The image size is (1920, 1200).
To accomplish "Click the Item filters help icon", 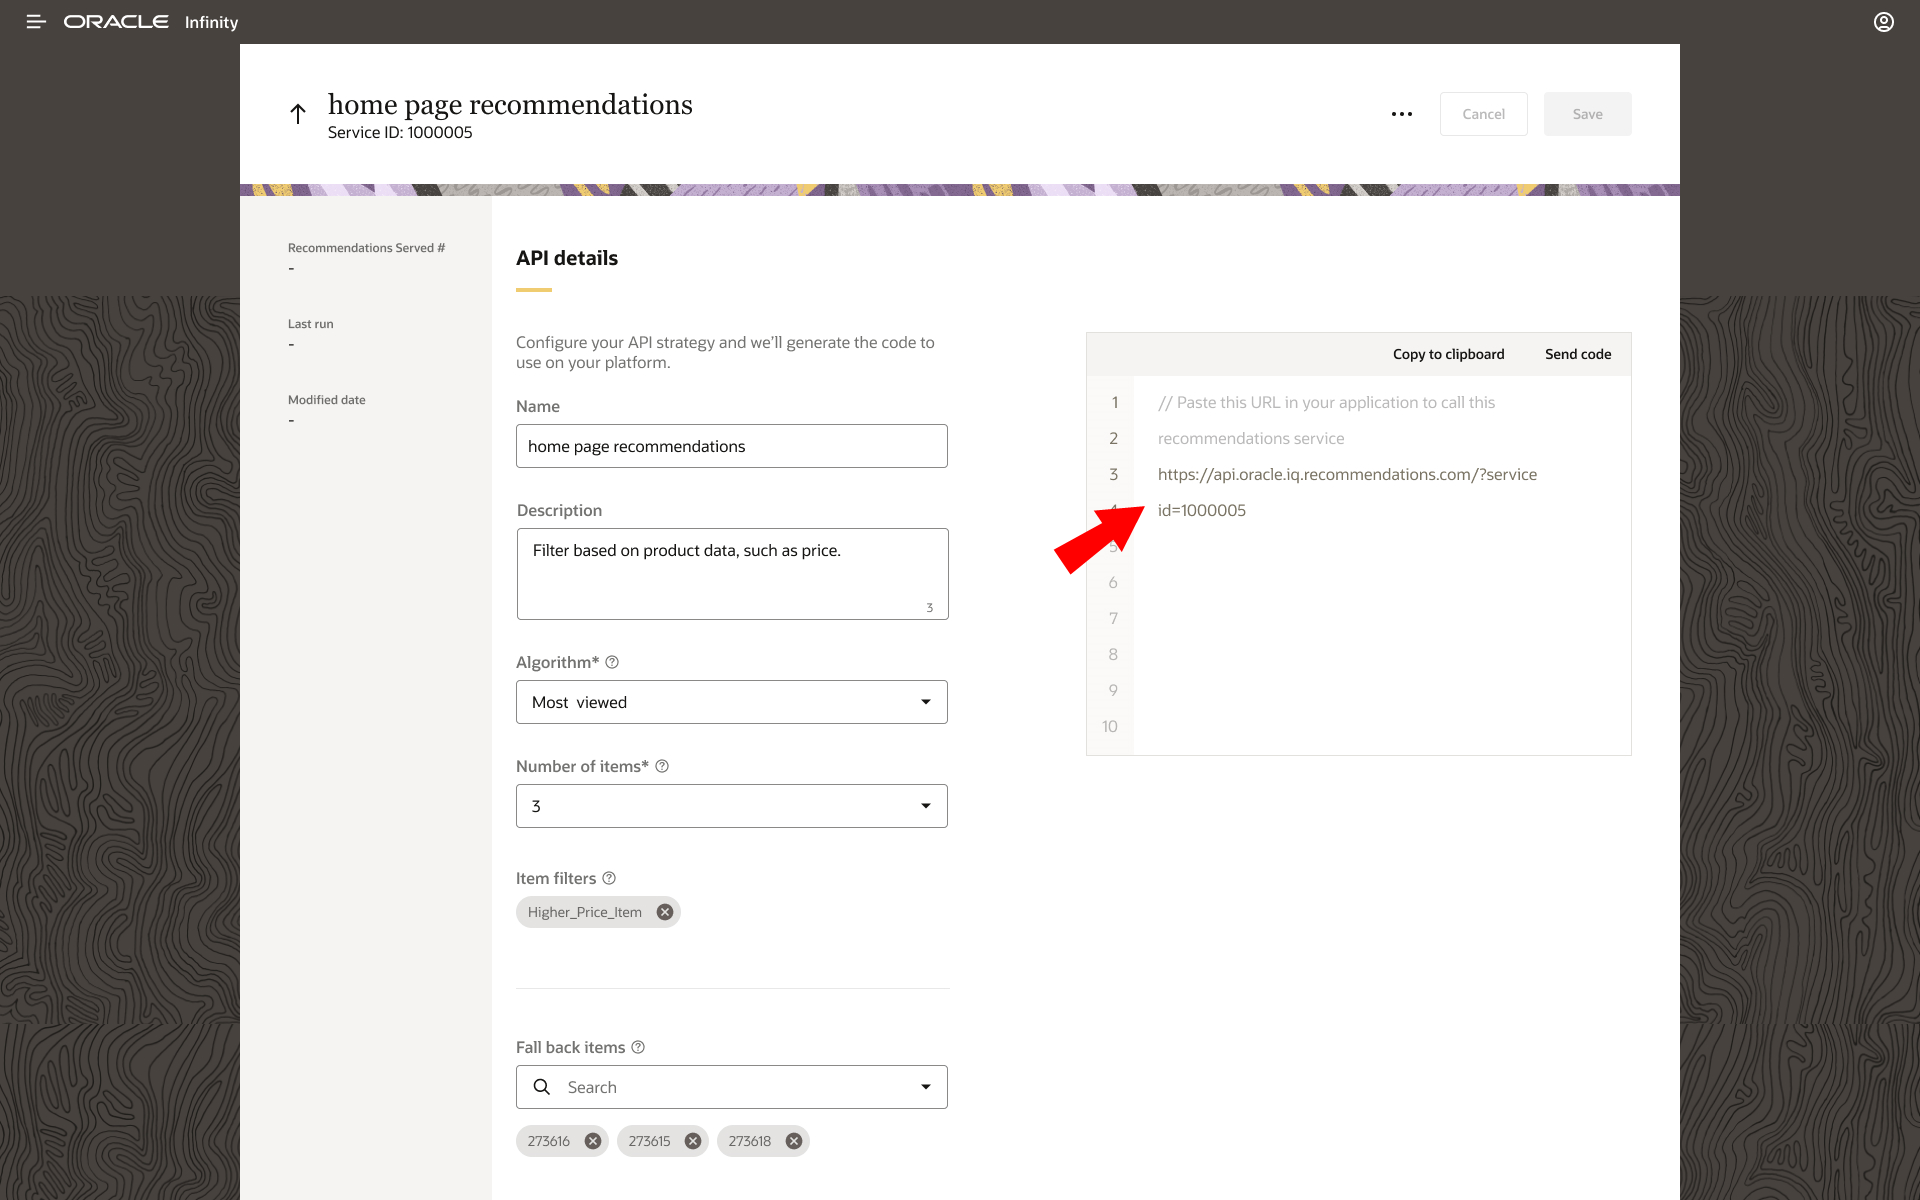I will coord(609,878).
